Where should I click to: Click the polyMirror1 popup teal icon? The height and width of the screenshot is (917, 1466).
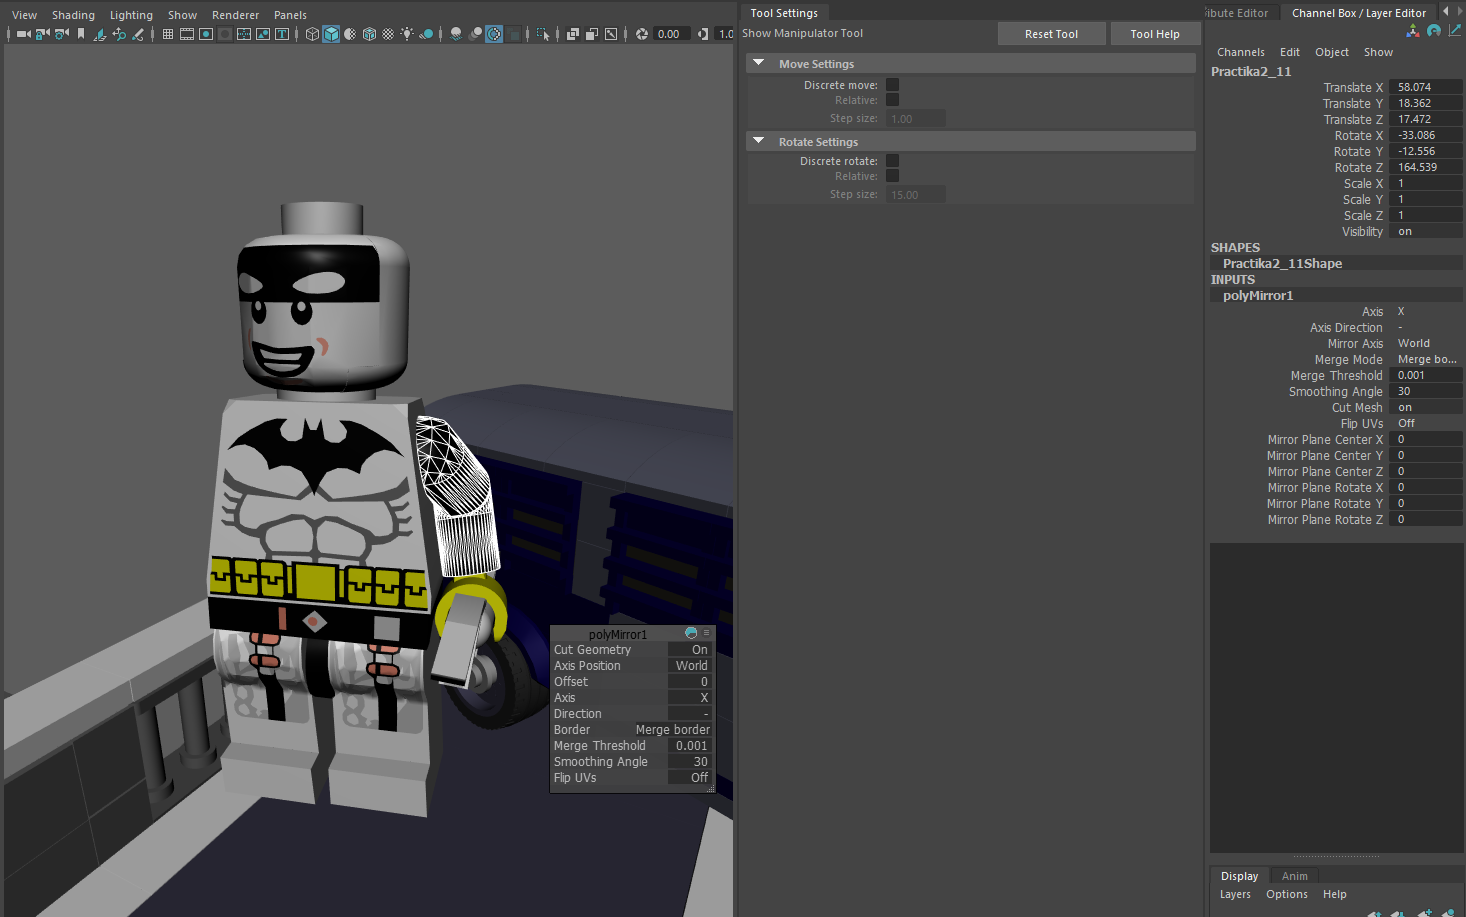pos(691,633)
